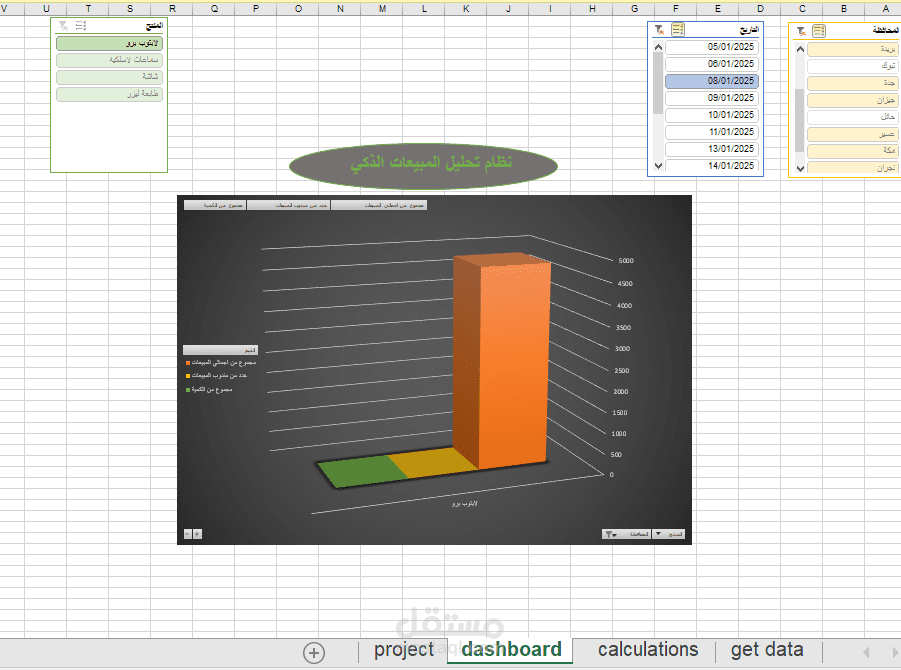
Task: Enable Multi-Select on the المنتج slicer
Action: [79, 25]
